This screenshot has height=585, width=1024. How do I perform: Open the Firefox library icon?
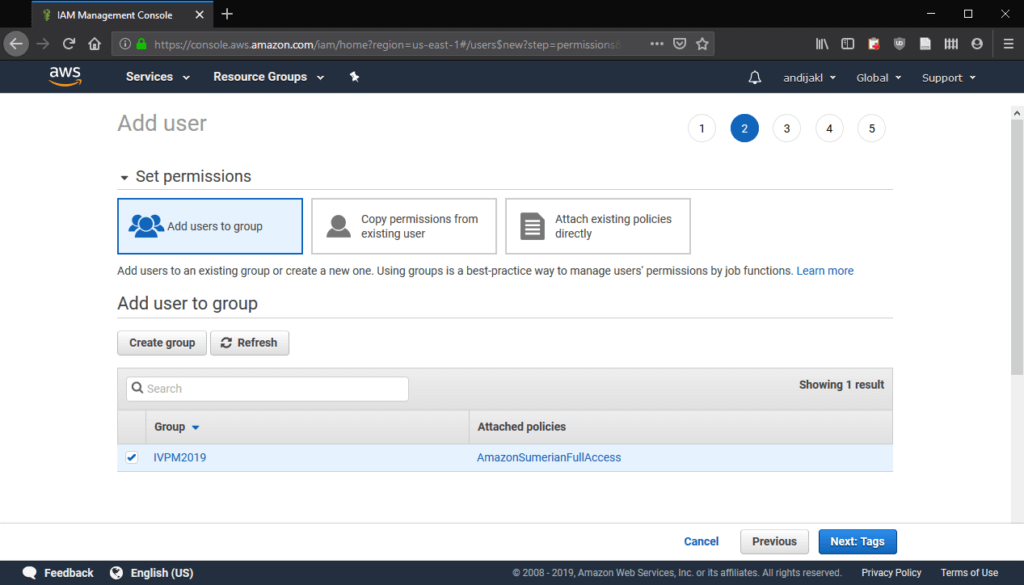822,44
